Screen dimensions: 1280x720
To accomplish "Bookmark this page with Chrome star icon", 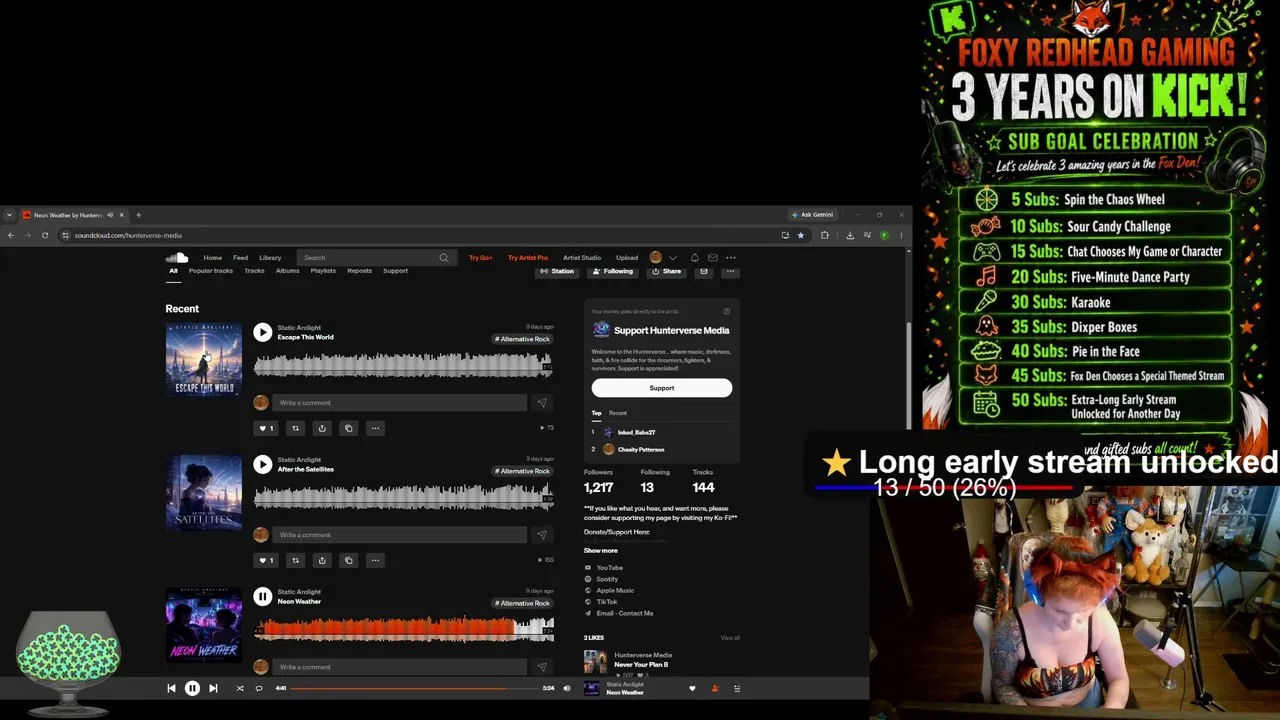I will tap(801, 235).
